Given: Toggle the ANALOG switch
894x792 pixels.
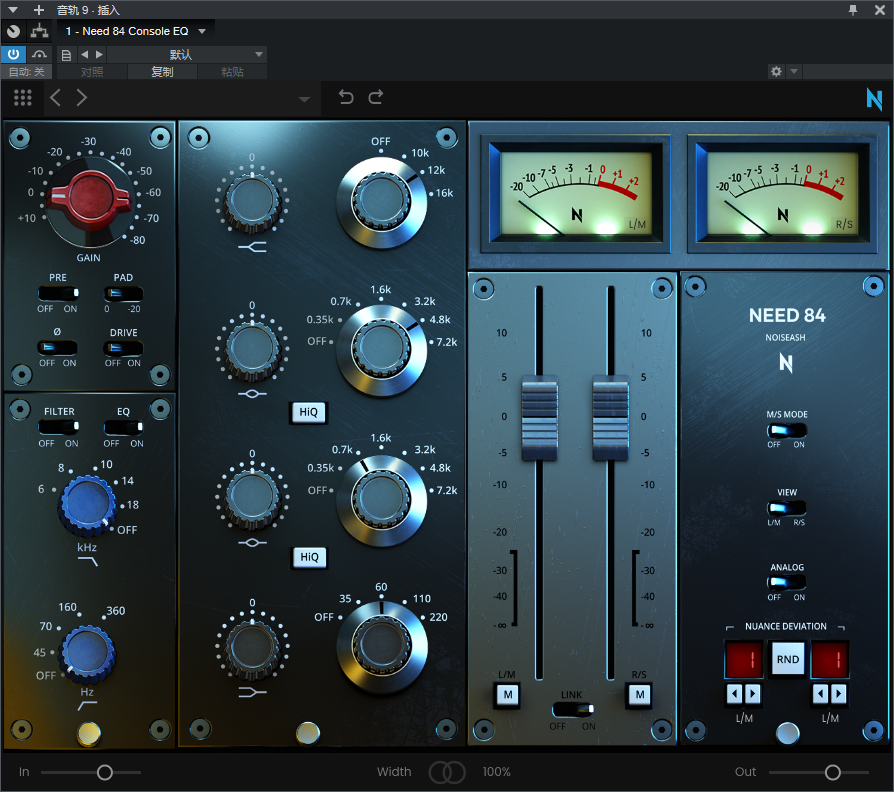Looking at the screenshot, I should click(x=786, y=582).
